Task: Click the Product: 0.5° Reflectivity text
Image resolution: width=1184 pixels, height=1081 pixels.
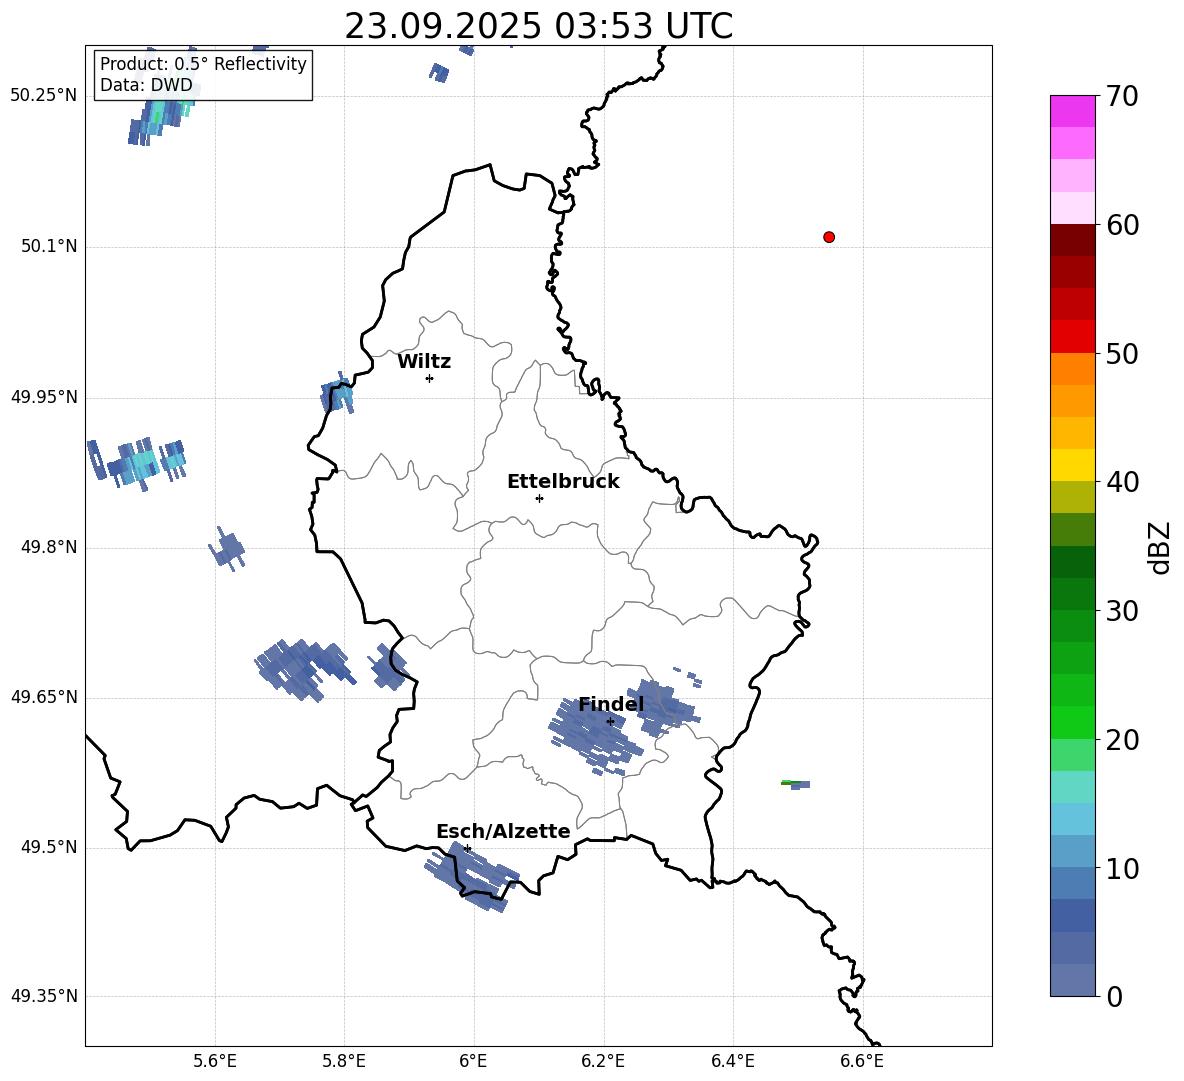Action: pos(203,63)
